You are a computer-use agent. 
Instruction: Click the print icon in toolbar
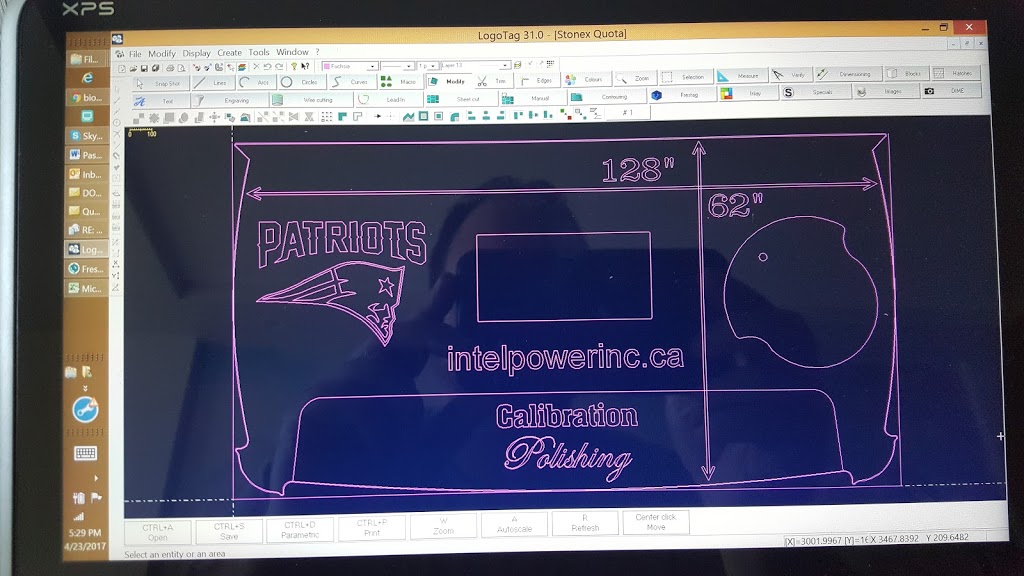coord(170,68)
